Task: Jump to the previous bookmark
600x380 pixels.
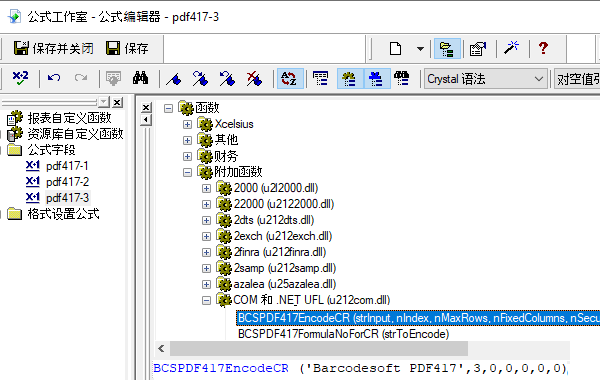Action: 227,79
